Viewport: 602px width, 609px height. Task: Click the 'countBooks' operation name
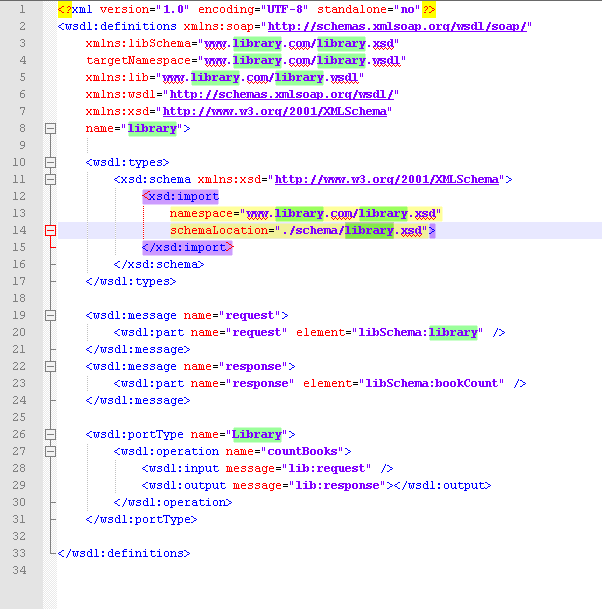click(x=303, y=451)
